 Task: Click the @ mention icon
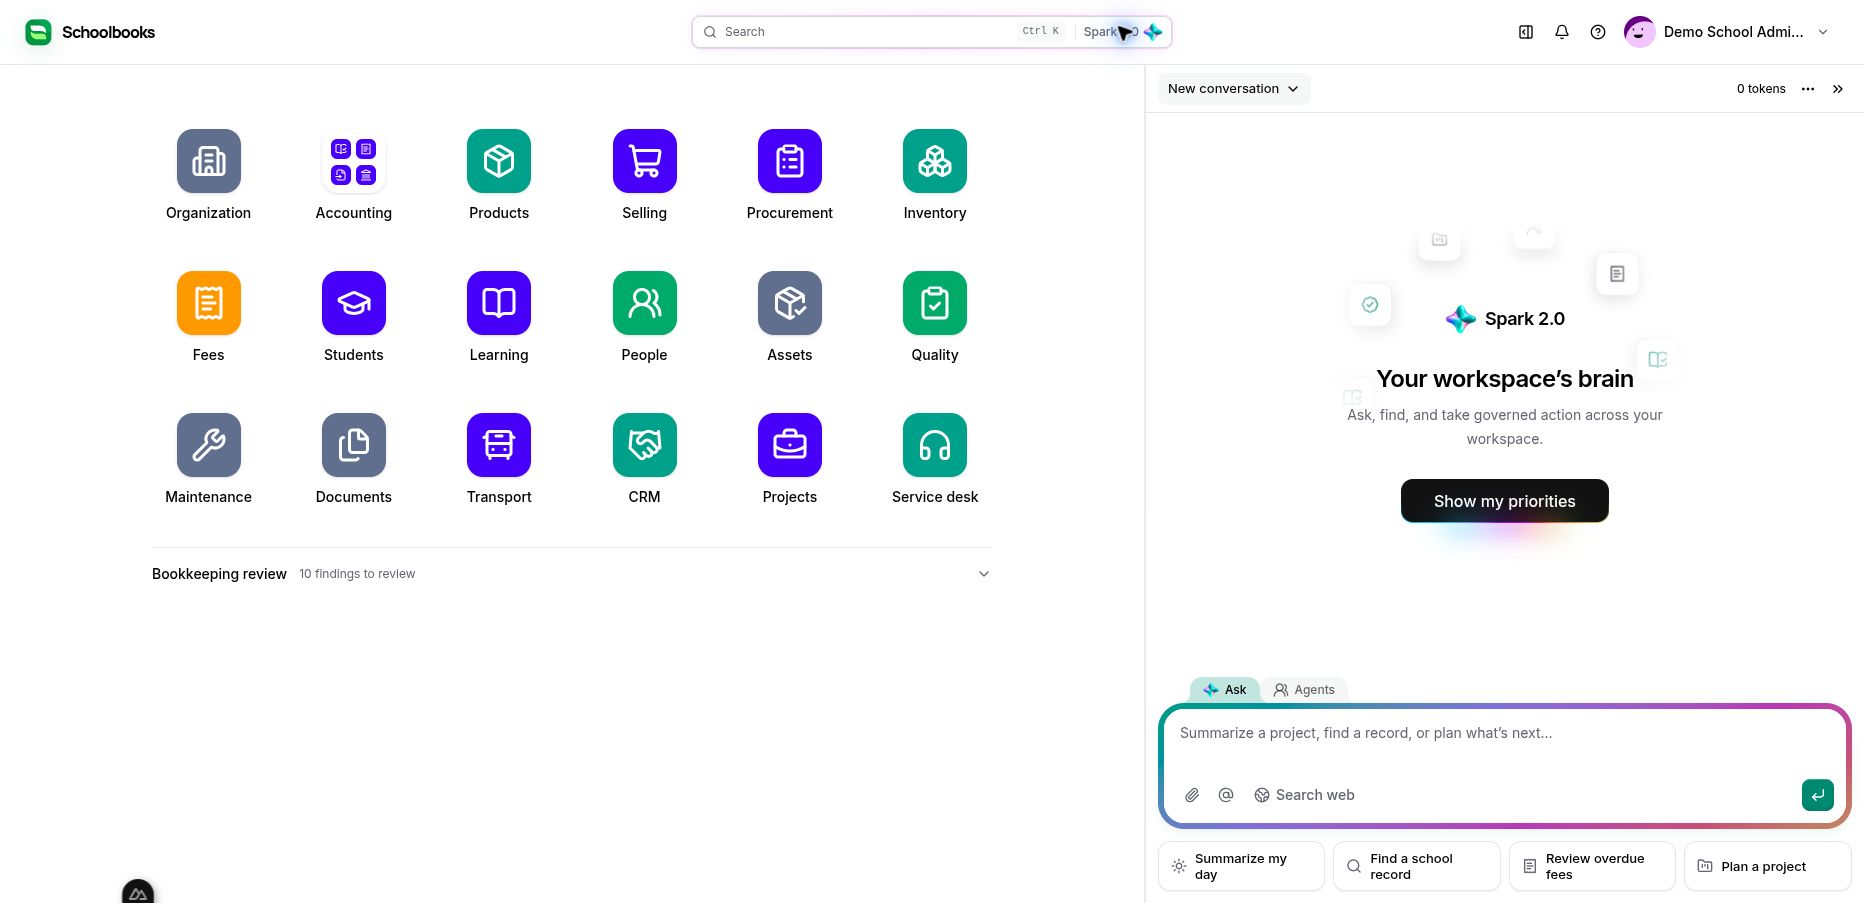[1226, 795]
